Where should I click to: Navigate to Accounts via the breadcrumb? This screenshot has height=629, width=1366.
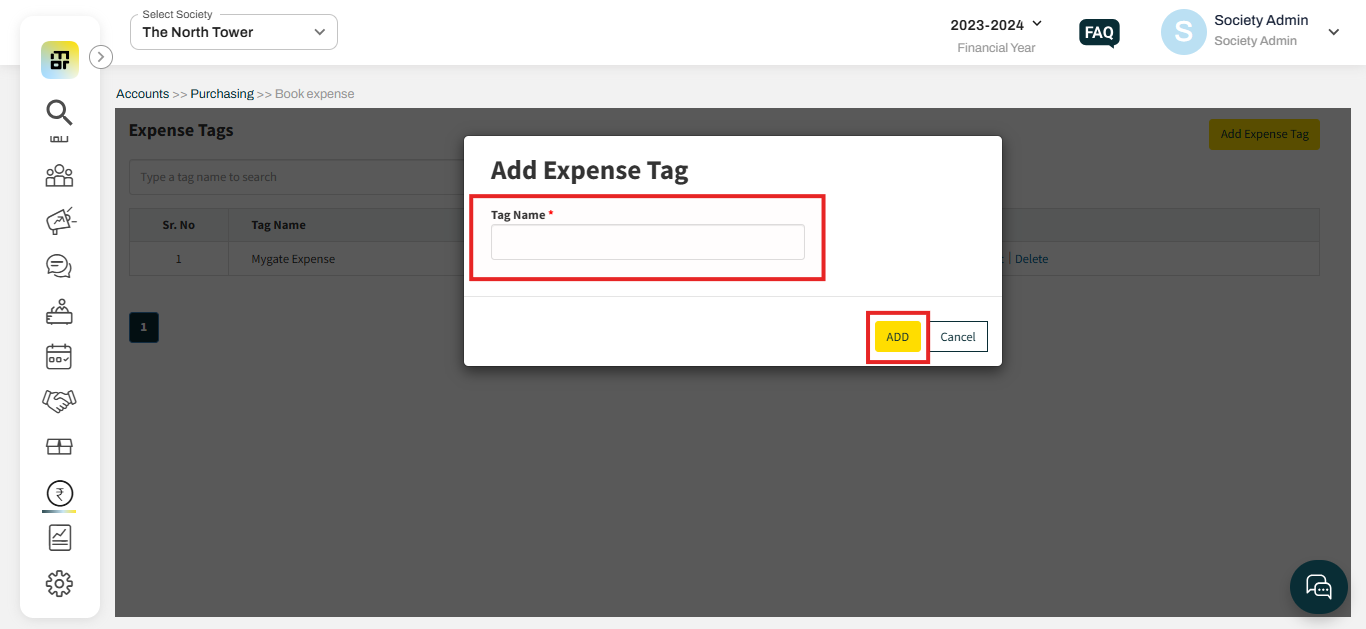click(142, 93)
